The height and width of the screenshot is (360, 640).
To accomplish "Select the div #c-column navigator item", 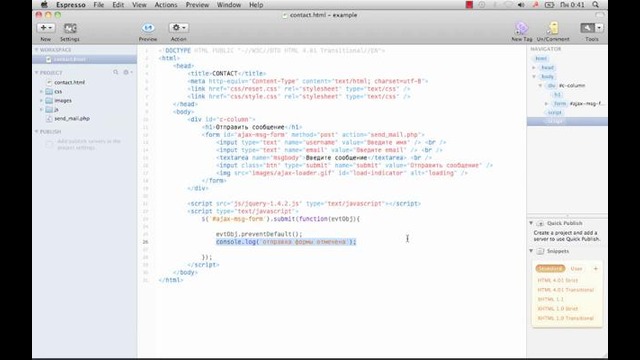I will click(x=567, y=86).
